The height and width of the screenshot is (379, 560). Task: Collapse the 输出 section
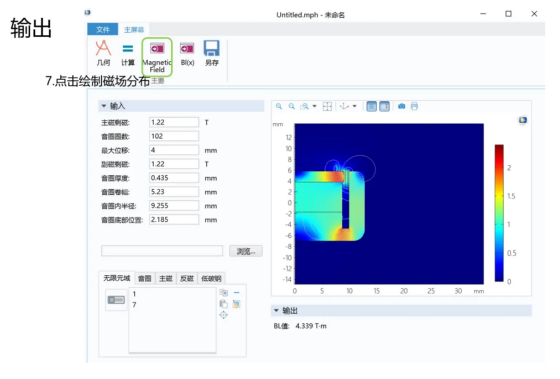coord(276,310)
